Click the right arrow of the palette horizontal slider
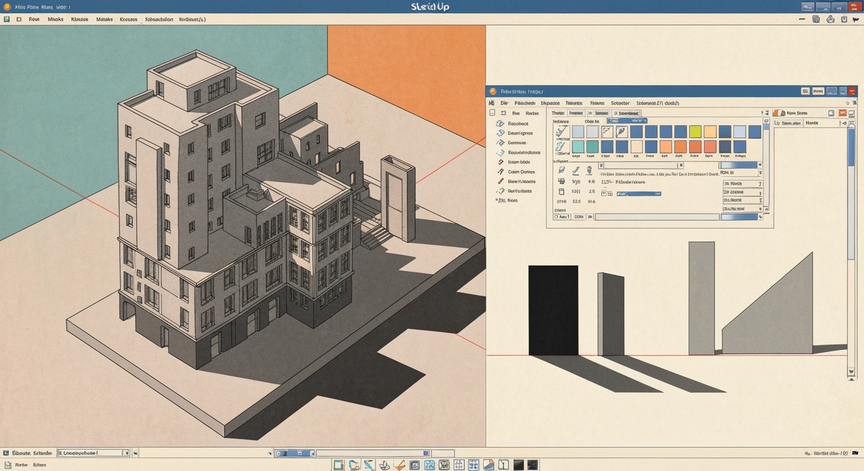864x471 pixels. point(681,165)
